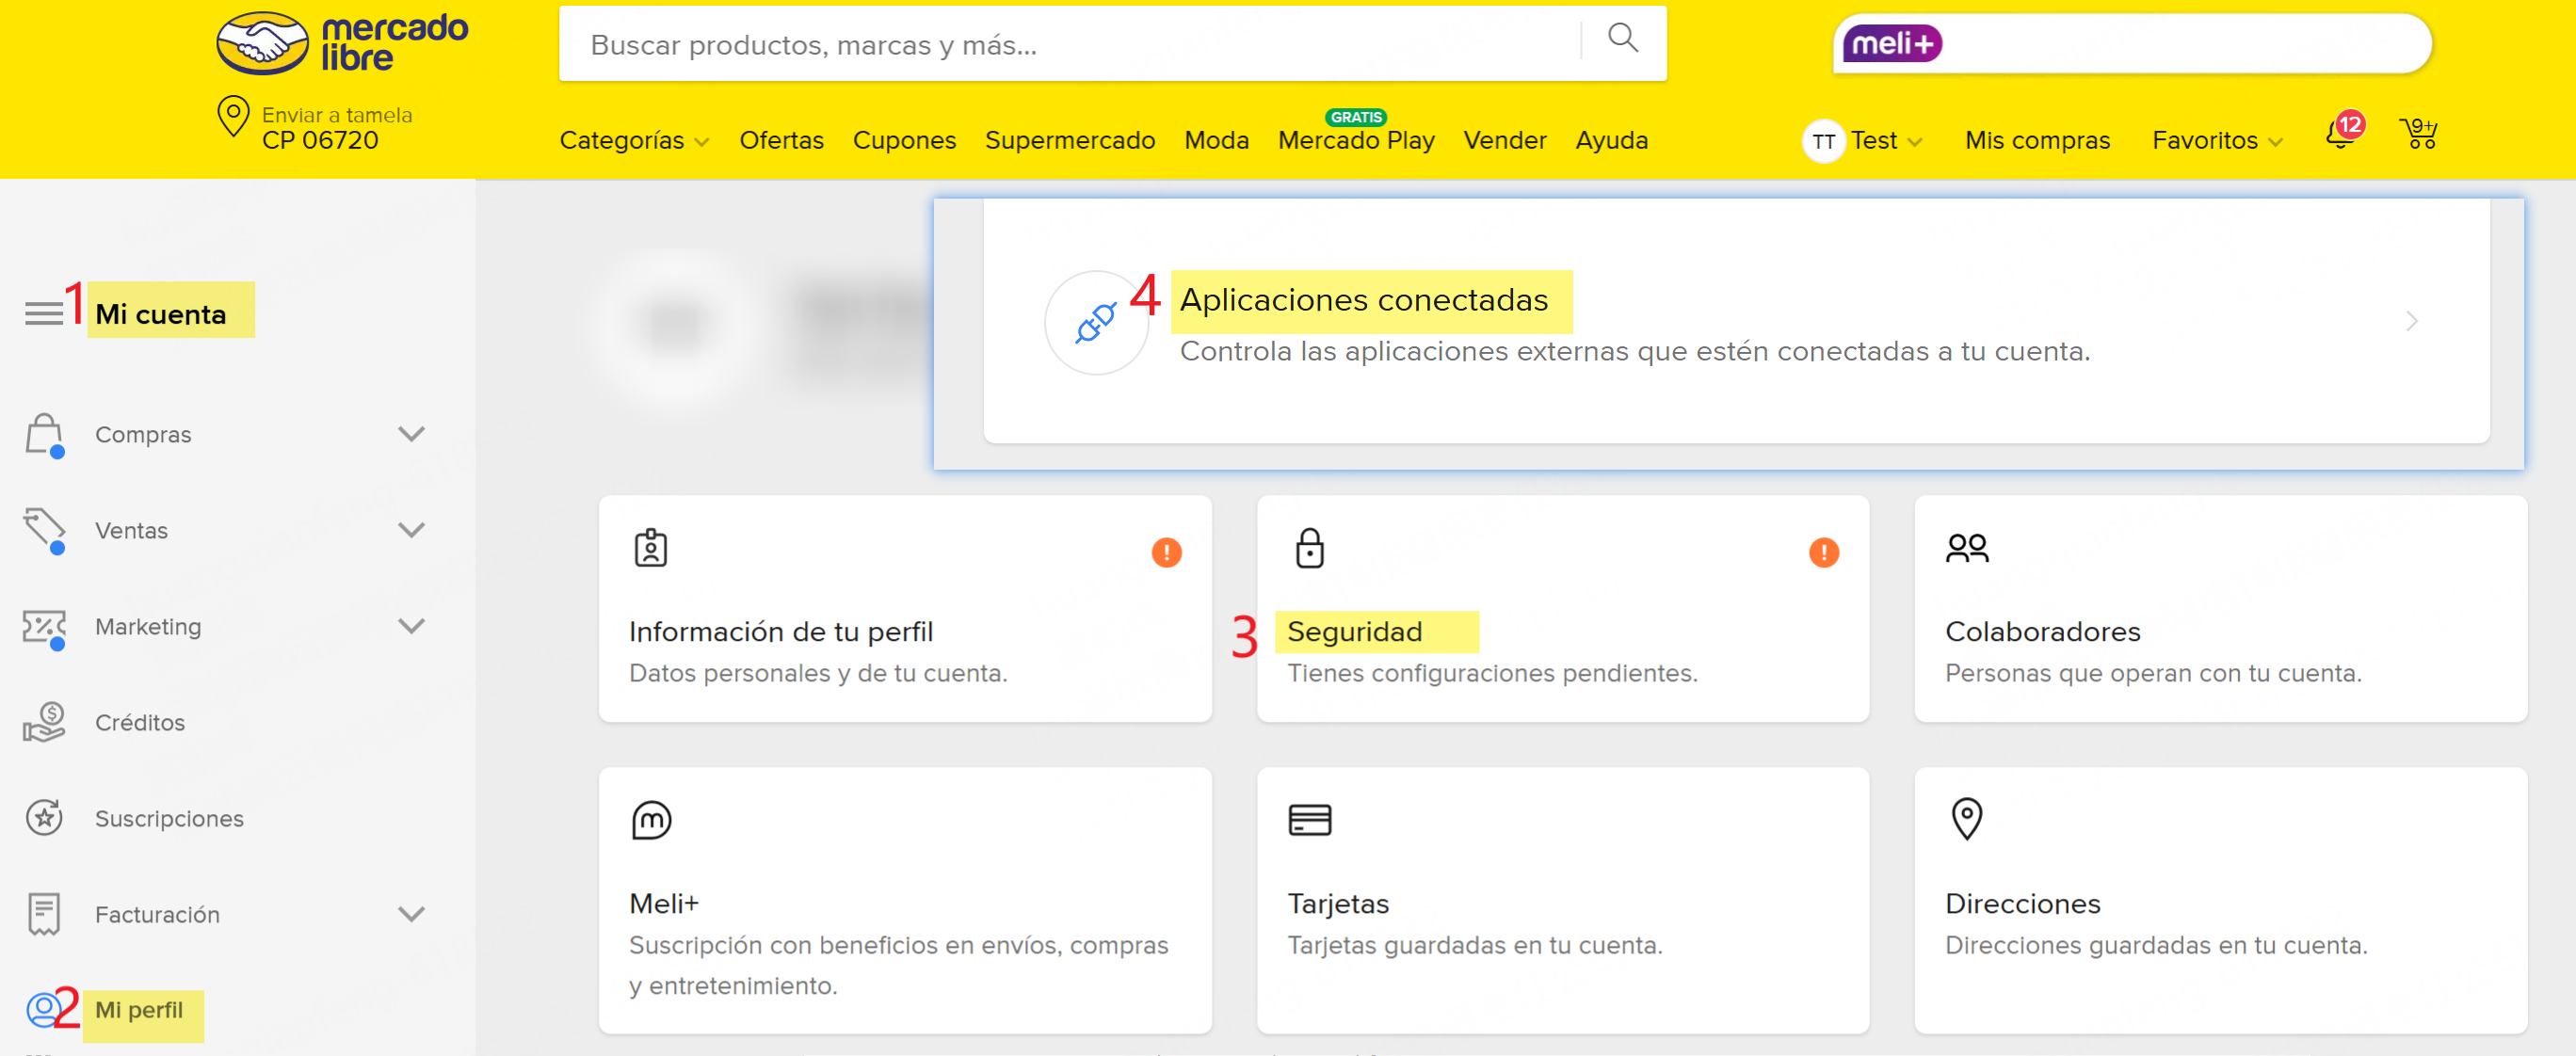Open Mis compras link
Image resolution: width=2576 pixels, height=1056 pixels.
coord(2037,140)
